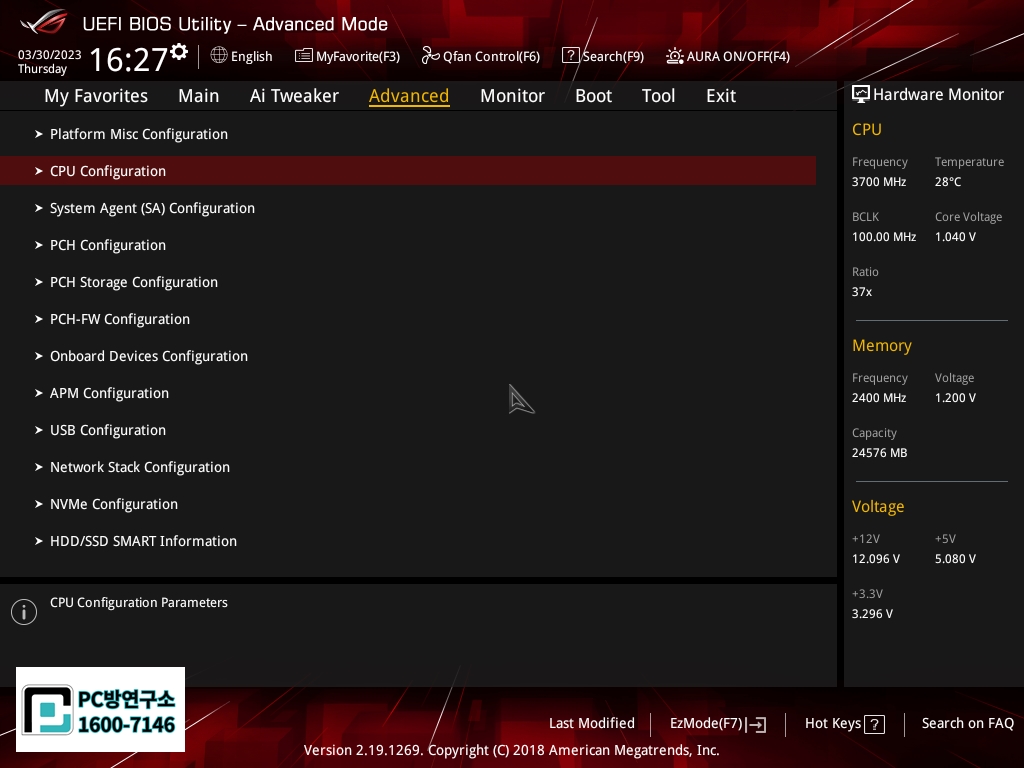This screenshot has height=768, width=1024.
Task: Open the Tool tab
Action: click(x=658, y=96)
